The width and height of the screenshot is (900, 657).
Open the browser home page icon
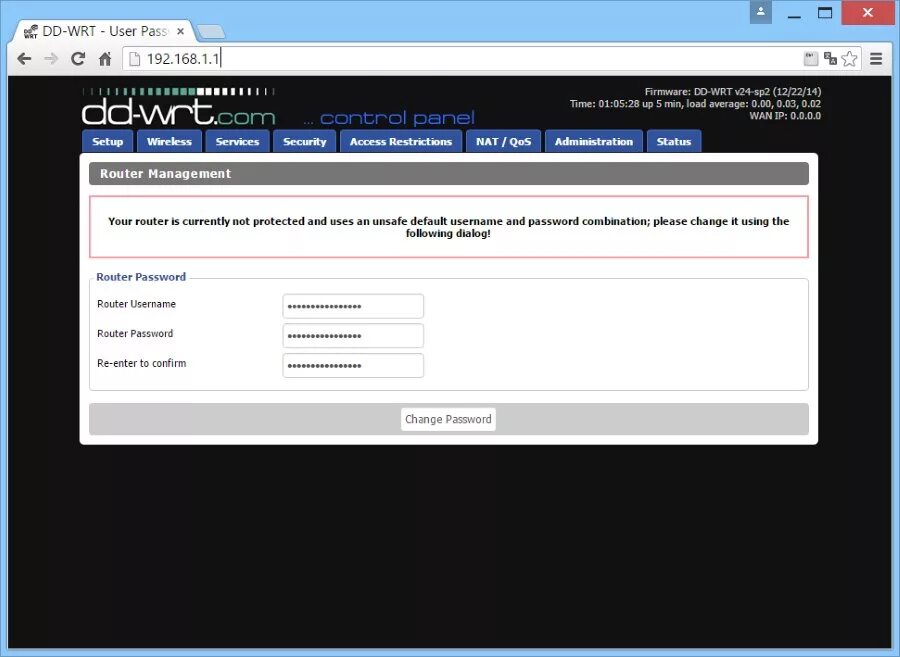pos(105,58)
